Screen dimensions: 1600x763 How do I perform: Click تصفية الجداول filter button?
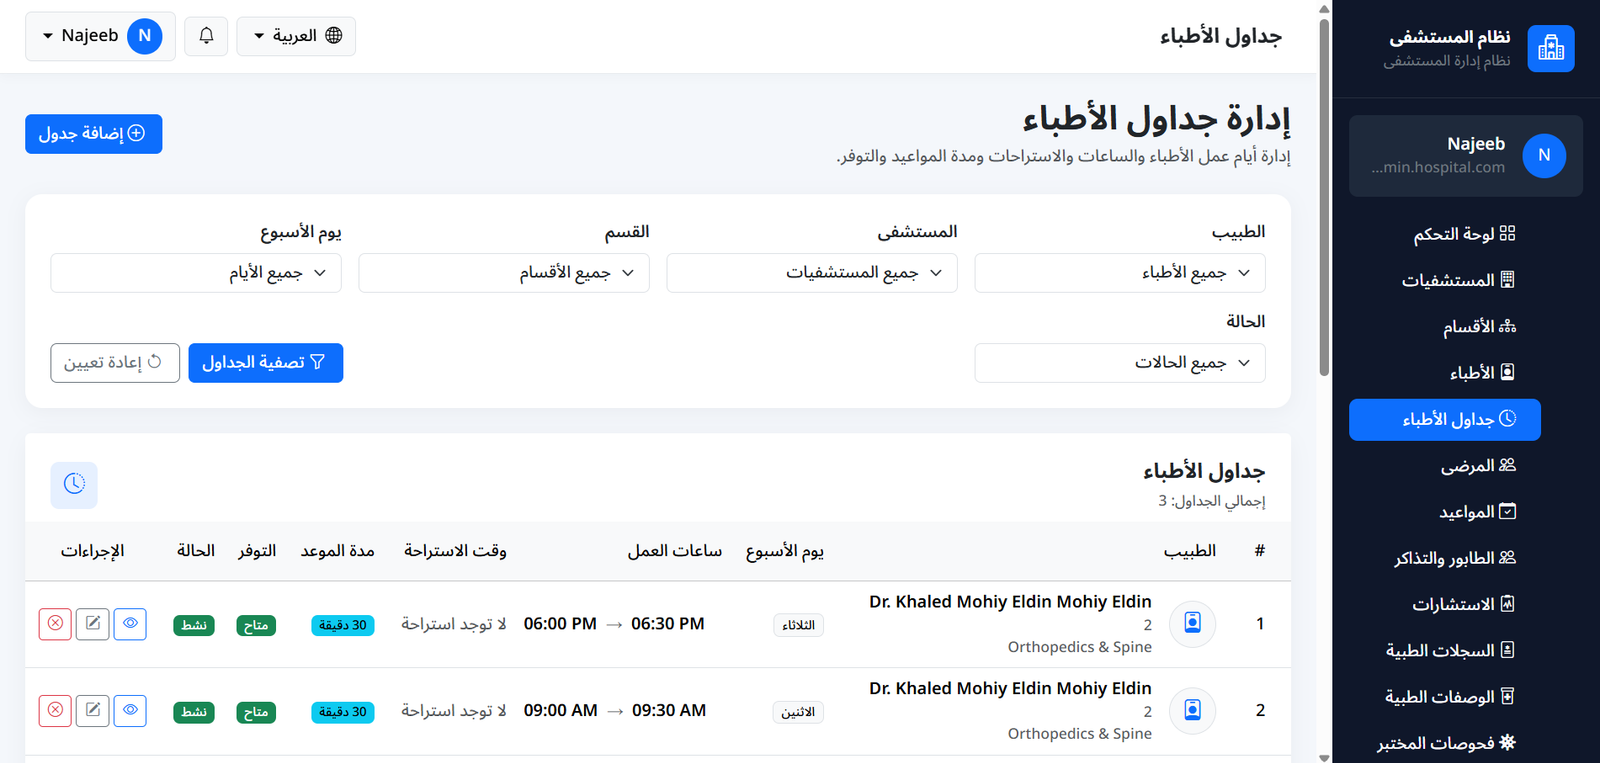(x=266, y=363)
